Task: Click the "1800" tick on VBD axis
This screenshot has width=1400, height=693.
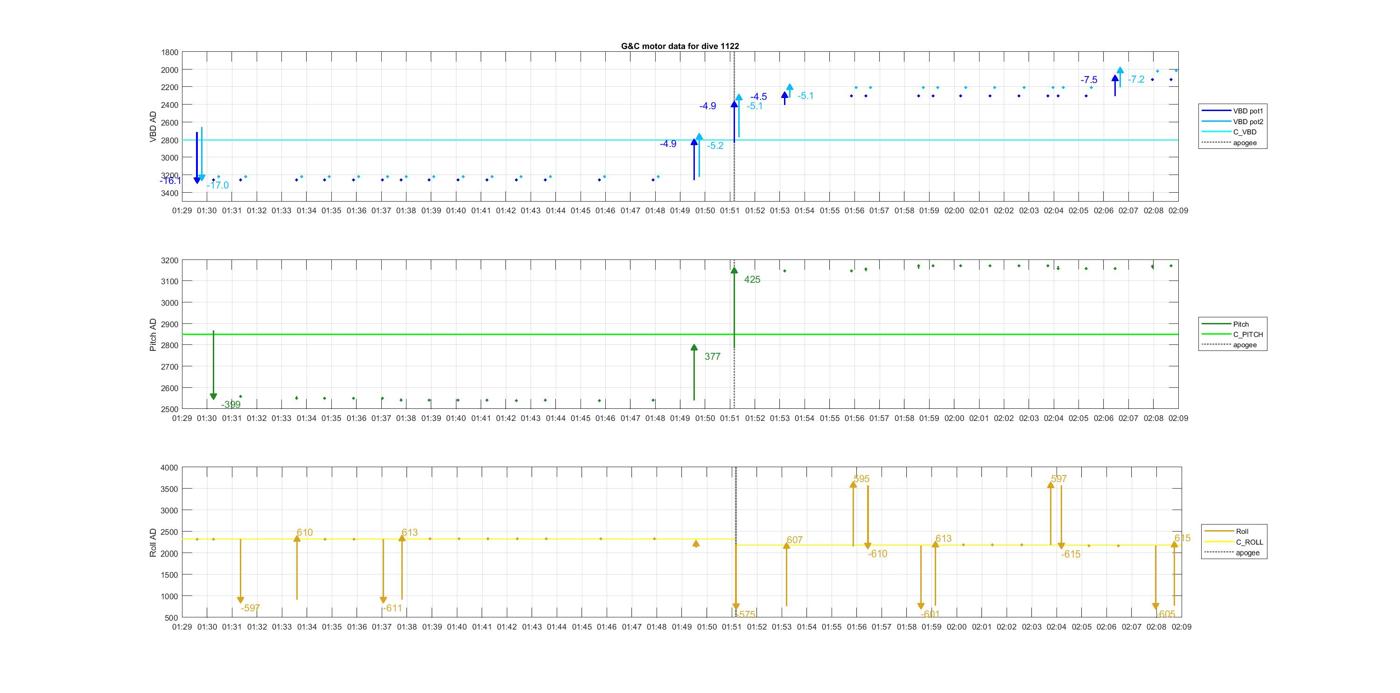Action: coord(170,52)
